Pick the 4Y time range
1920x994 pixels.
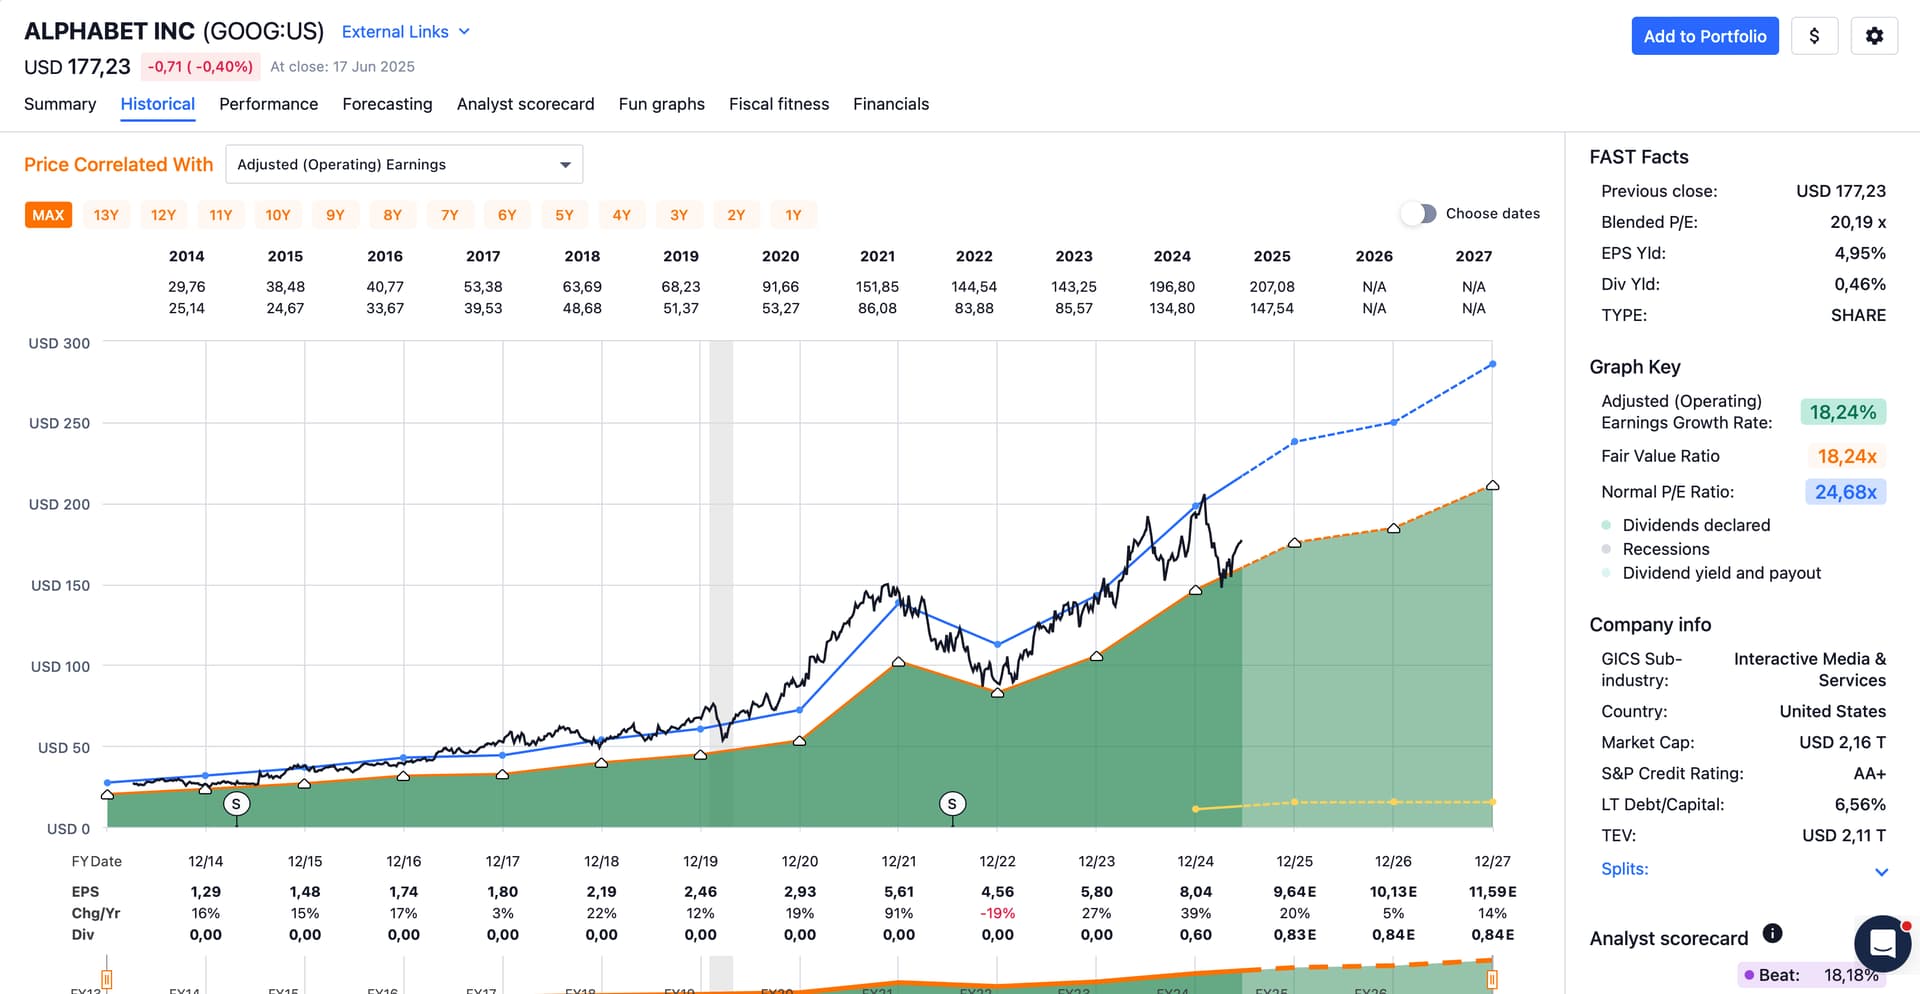pos(622,215)
